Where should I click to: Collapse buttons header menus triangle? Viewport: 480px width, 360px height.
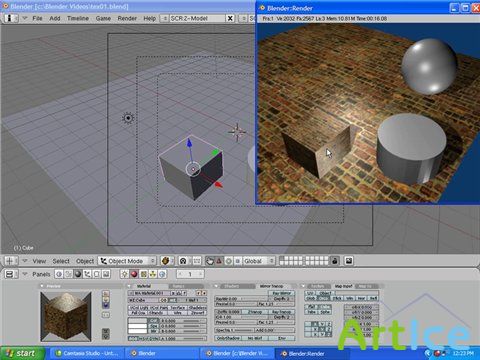tap(25, 274)
